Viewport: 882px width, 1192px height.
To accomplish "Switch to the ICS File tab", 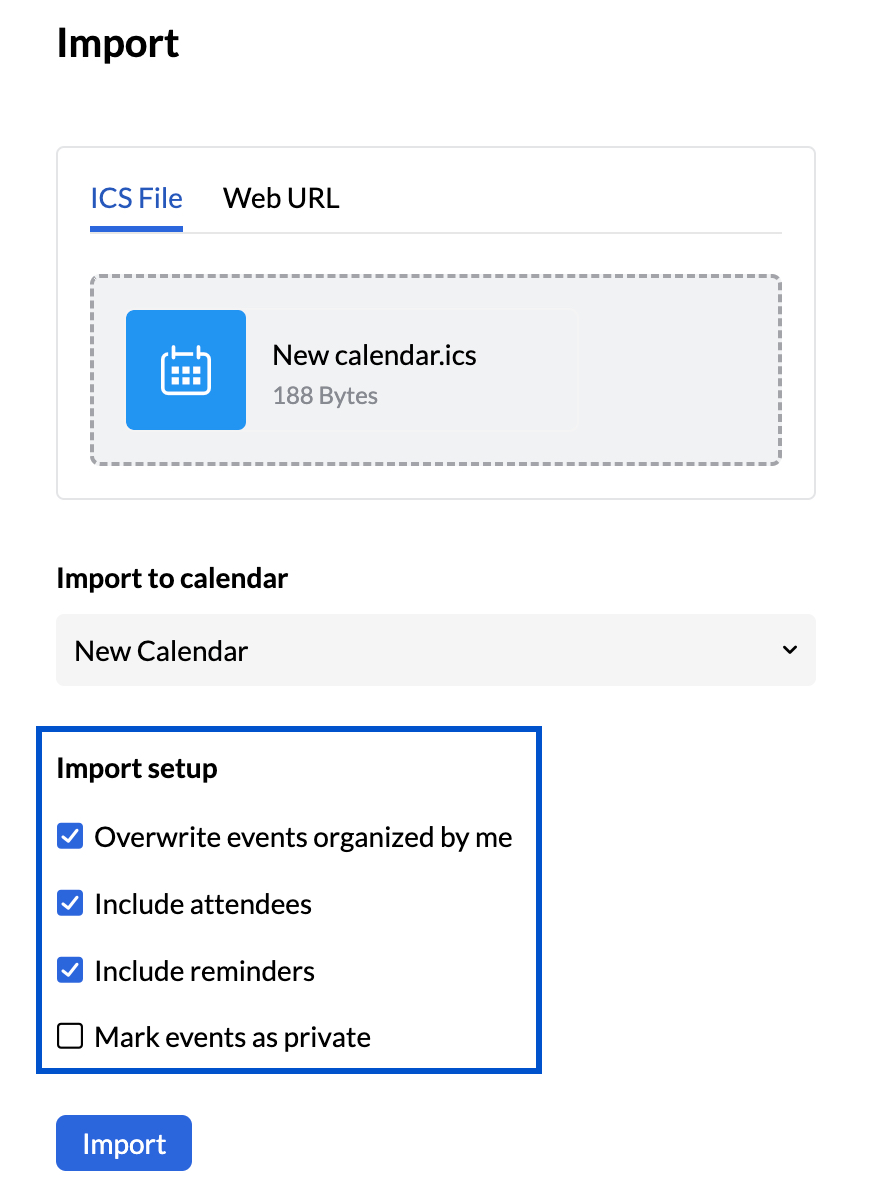I will point(136,198).
